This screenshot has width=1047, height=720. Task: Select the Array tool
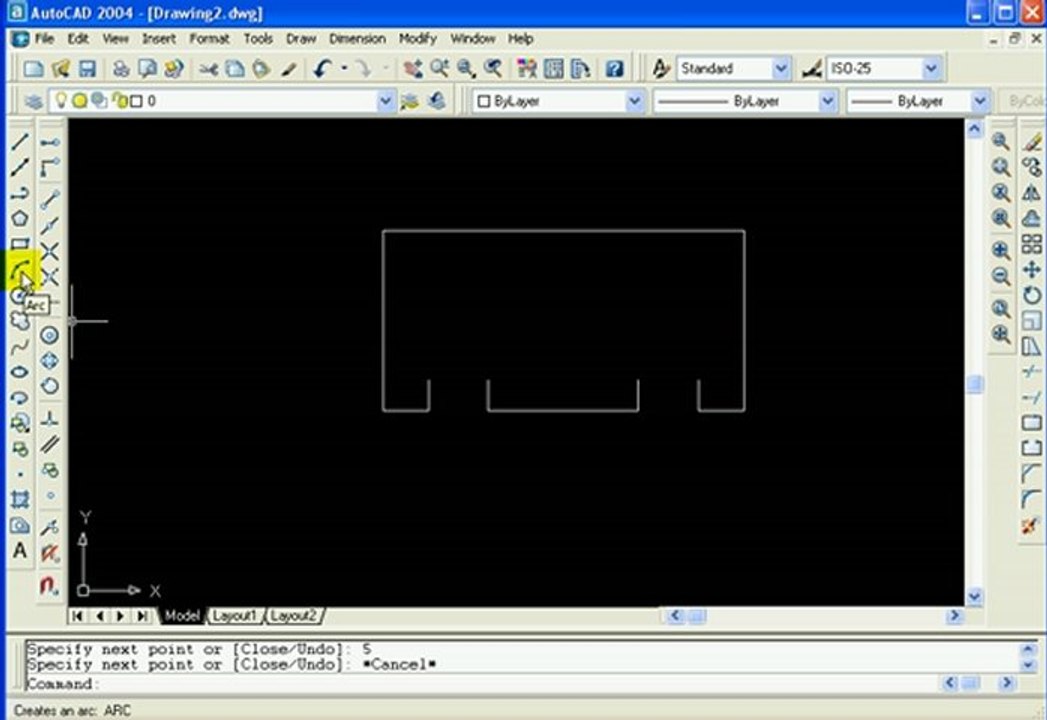pyautogui.click(x=1032, y=244)
